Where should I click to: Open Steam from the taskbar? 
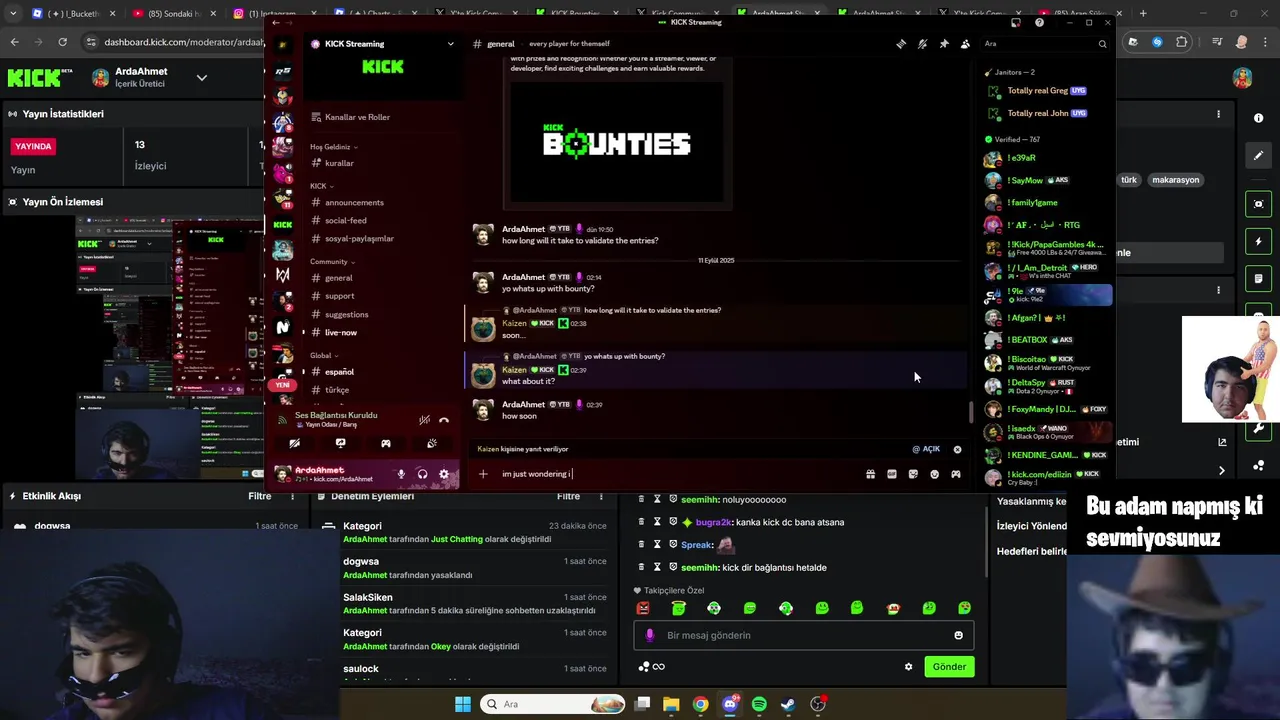click(788, 704)
